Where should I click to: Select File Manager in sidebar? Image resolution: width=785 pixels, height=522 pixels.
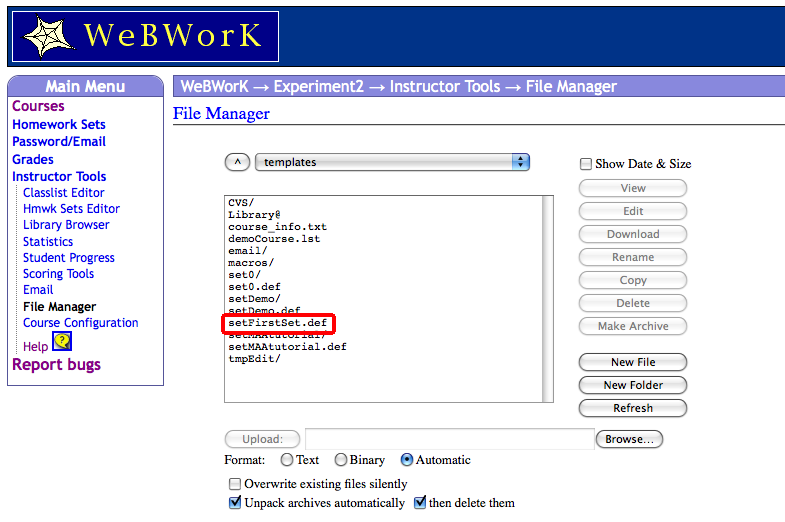60,307
